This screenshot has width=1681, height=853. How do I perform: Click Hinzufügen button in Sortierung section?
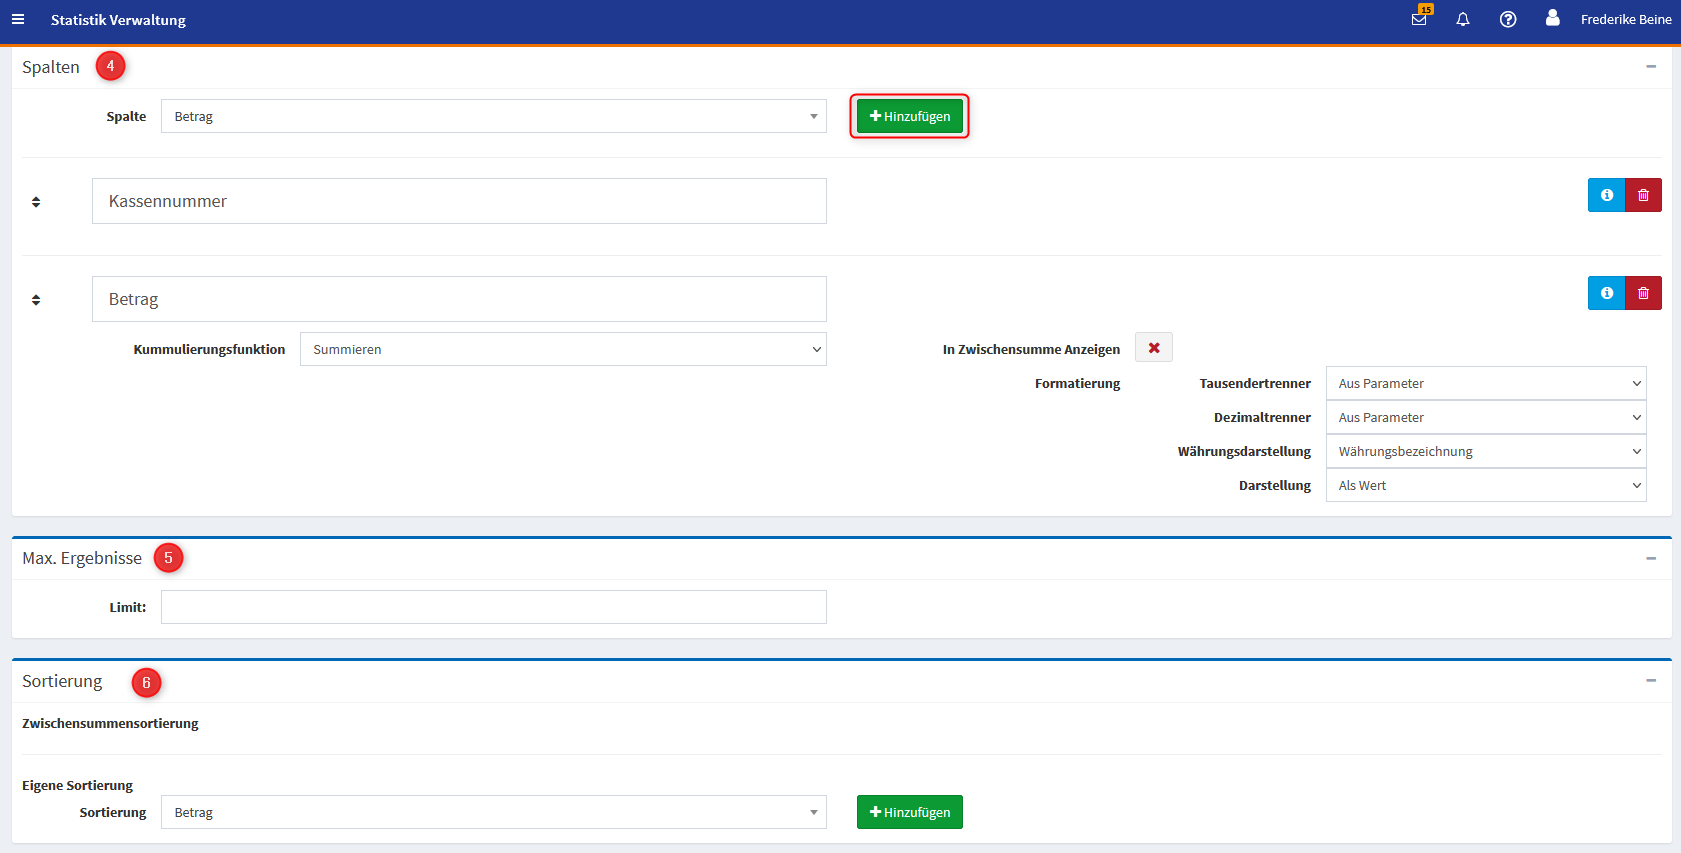click(909, 812)
